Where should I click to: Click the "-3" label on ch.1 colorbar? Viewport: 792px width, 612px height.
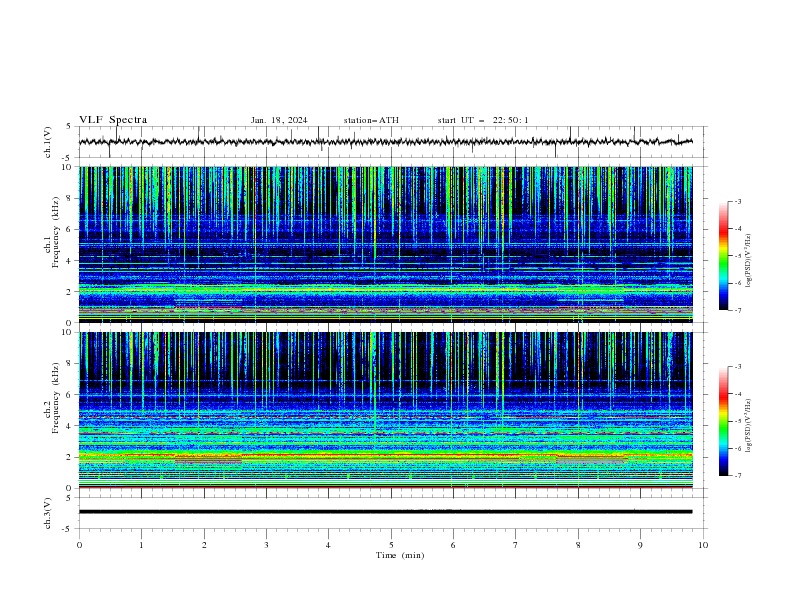pos(737,202)
